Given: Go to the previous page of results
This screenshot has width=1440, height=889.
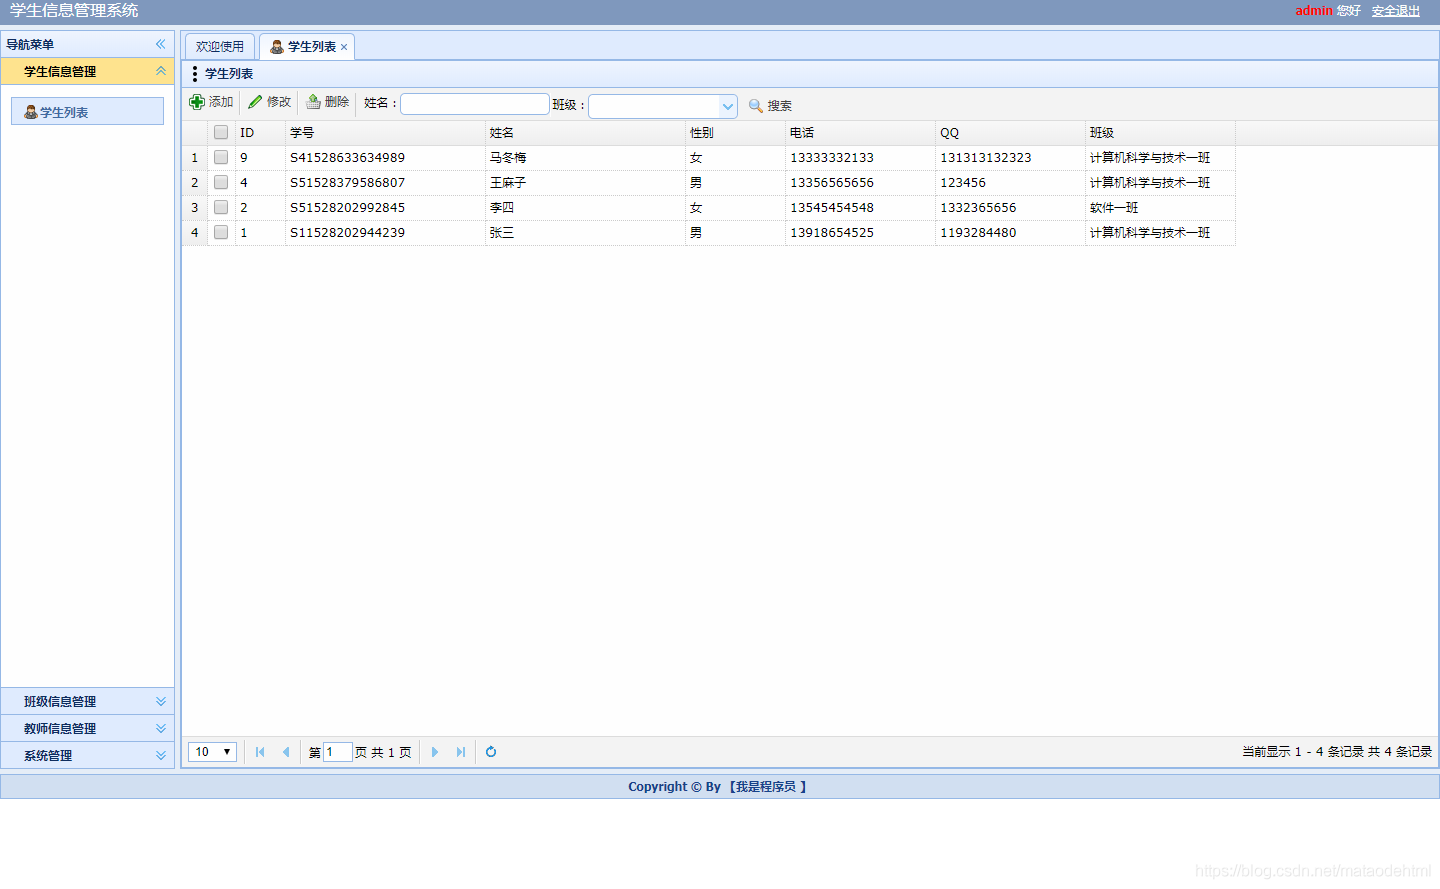Looking at the screenshot, I should [x=286, y=752].
